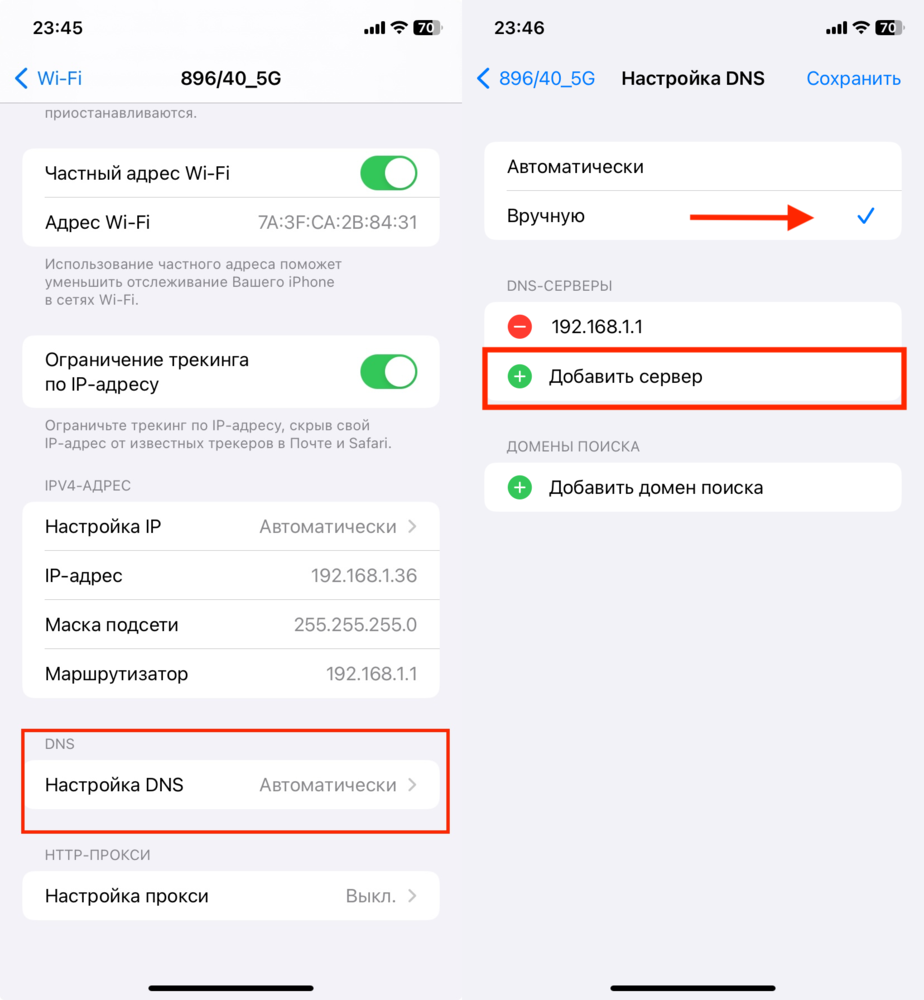Tap green plus icon for Добавить домен поиска
The image size is (924, 1000).
point(520,487)
